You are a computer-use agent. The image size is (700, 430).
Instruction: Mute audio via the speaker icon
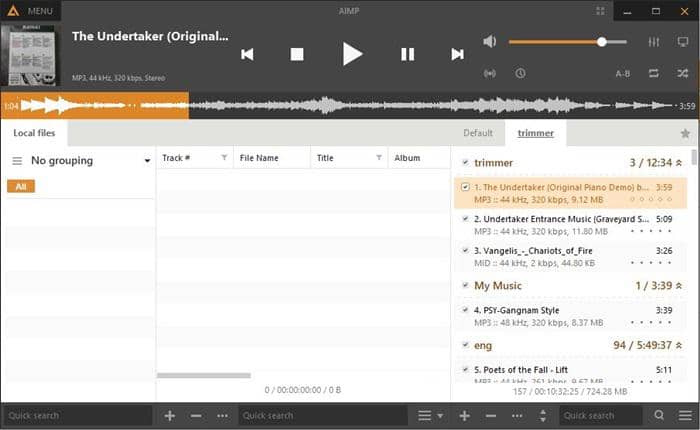(490, 42)
